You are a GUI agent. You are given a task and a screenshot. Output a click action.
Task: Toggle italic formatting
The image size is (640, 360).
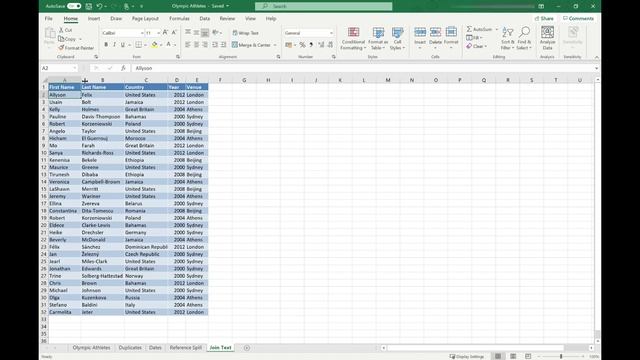pos(114,44)
